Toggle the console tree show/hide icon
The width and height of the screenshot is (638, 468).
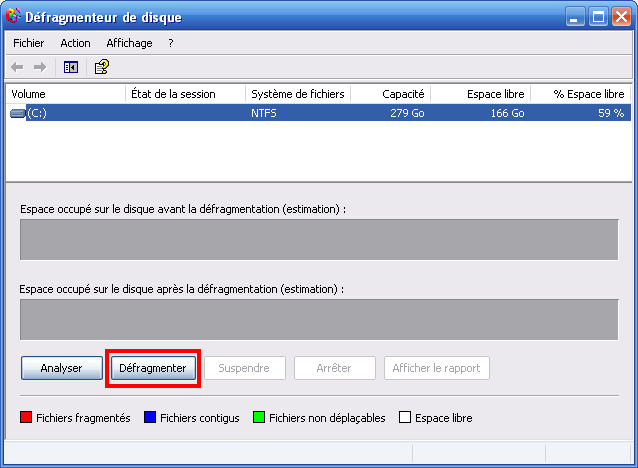[70, 67]
